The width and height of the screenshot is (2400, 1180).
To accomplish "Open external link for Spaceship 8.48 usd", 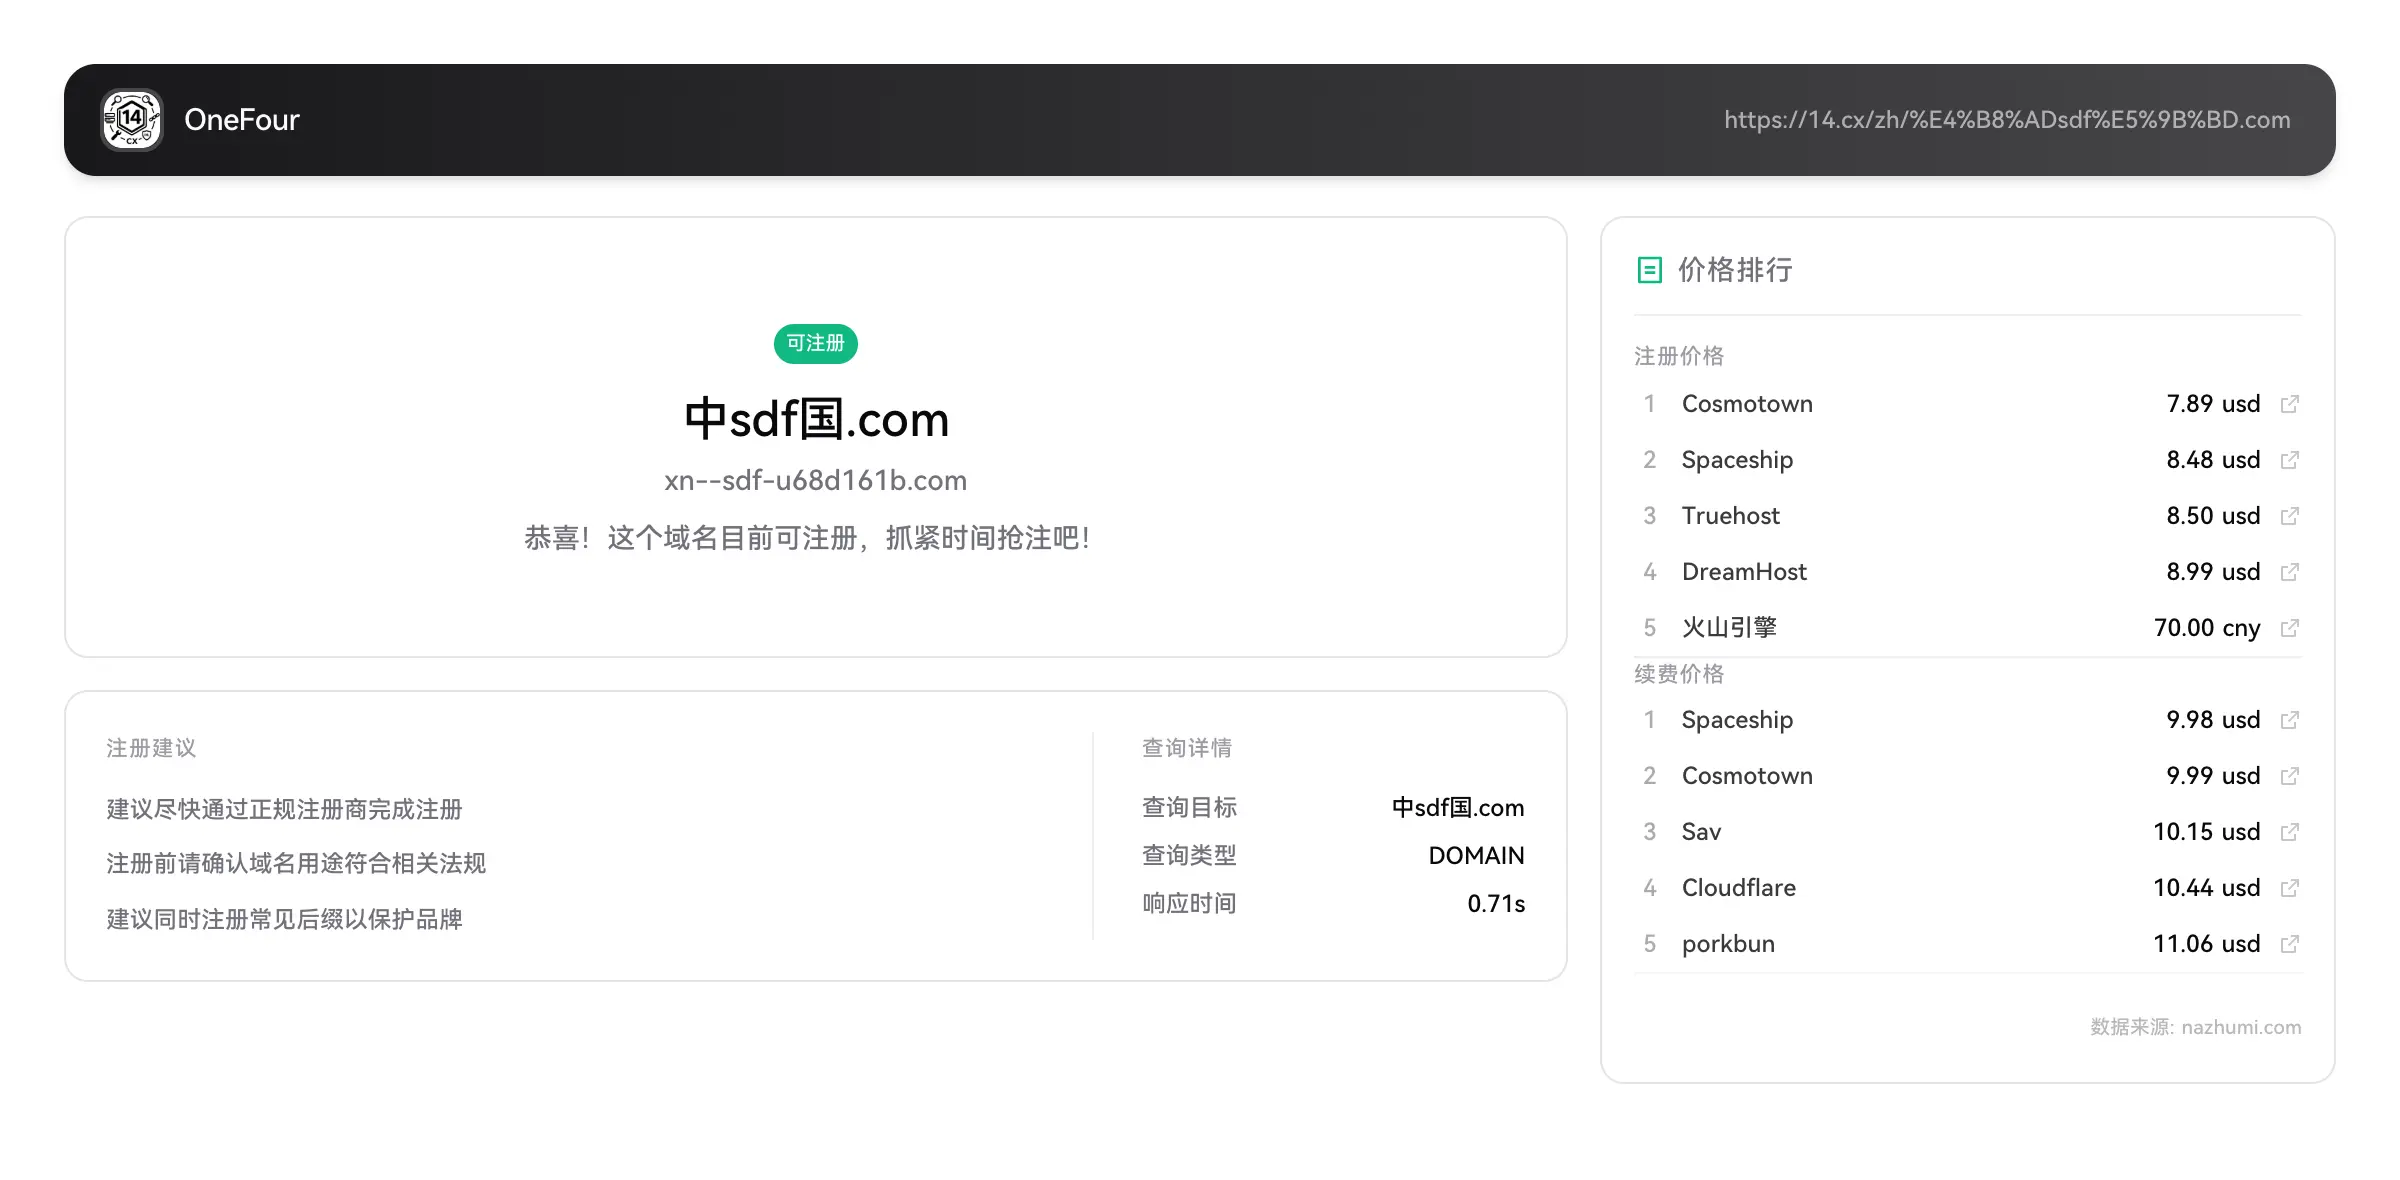I will [2289, 460].
